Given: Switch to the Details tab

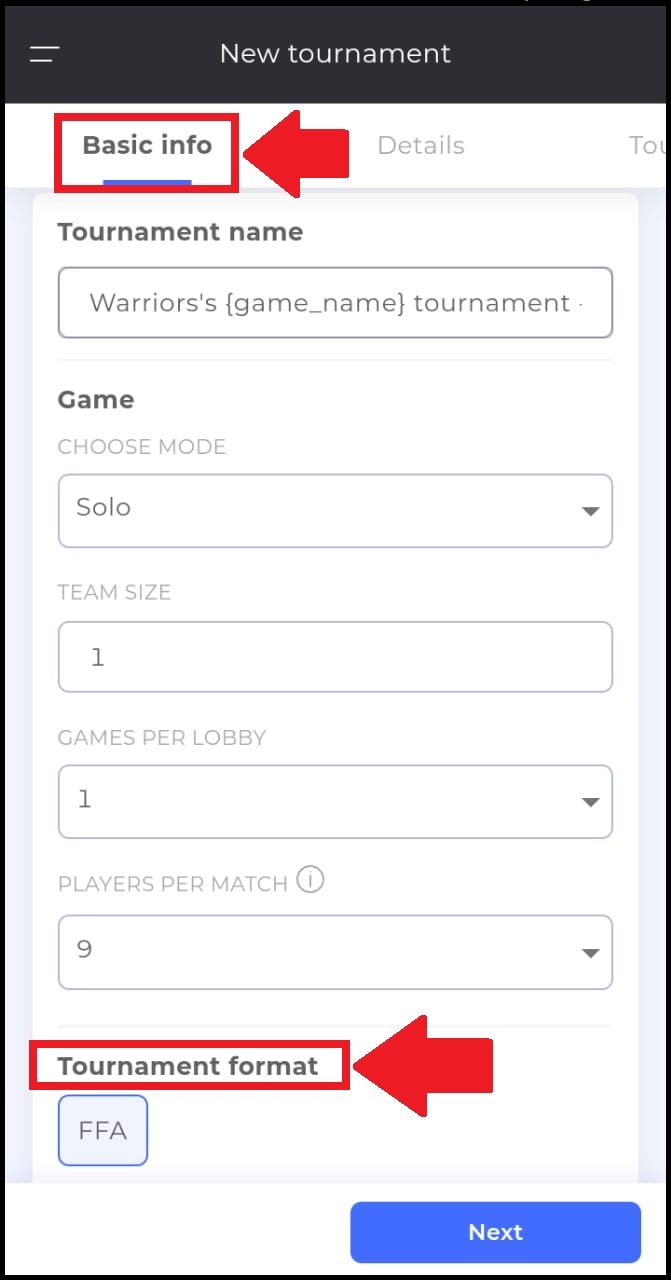Looking at the screenshot, I should (x=421, y=146).
